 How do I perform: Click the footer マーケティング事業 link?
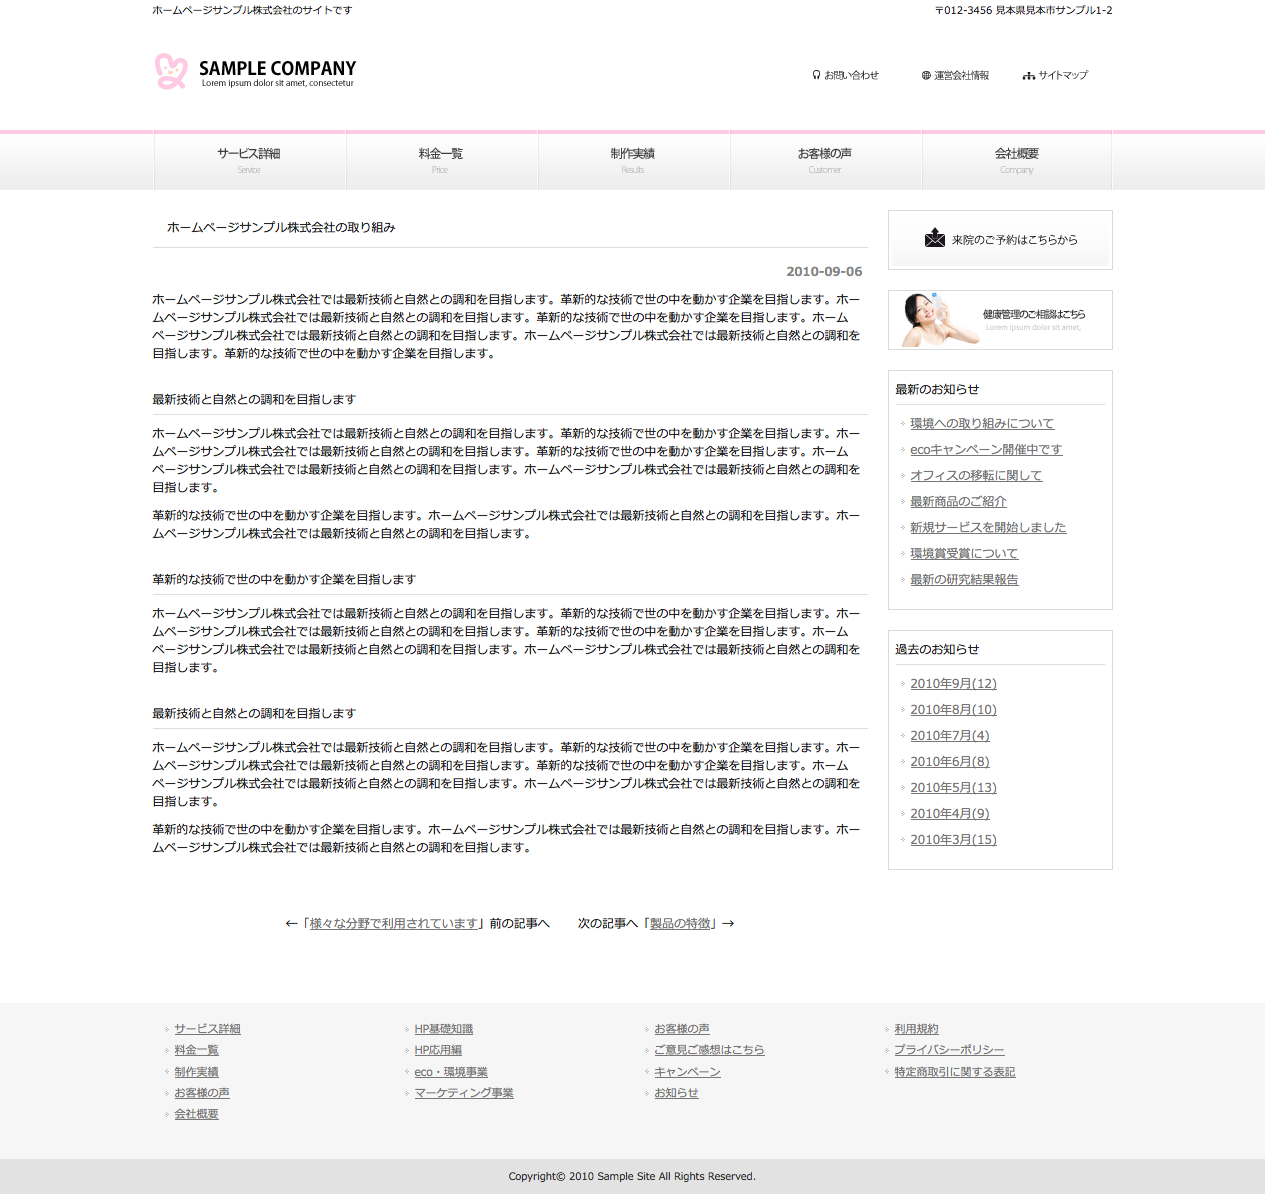464,1093
